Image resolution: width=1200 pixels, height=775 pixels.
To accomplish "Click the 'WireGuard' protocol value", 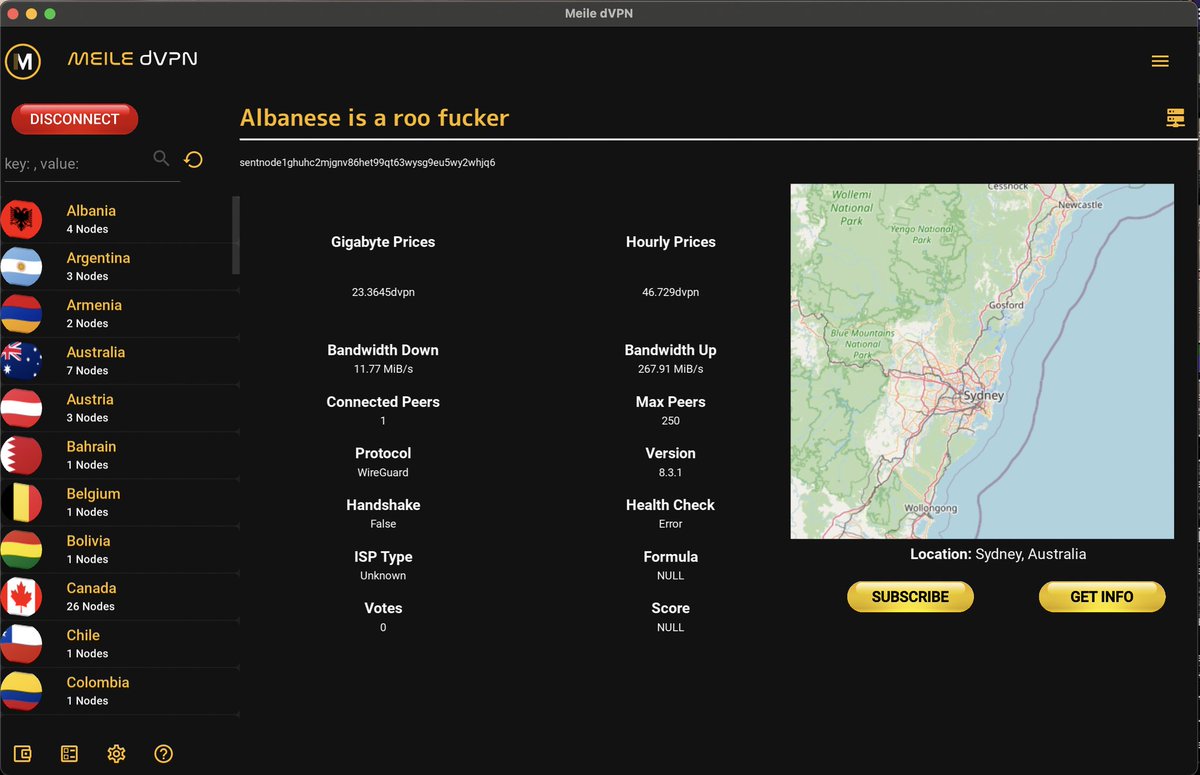I will click(x=383, y=472).
